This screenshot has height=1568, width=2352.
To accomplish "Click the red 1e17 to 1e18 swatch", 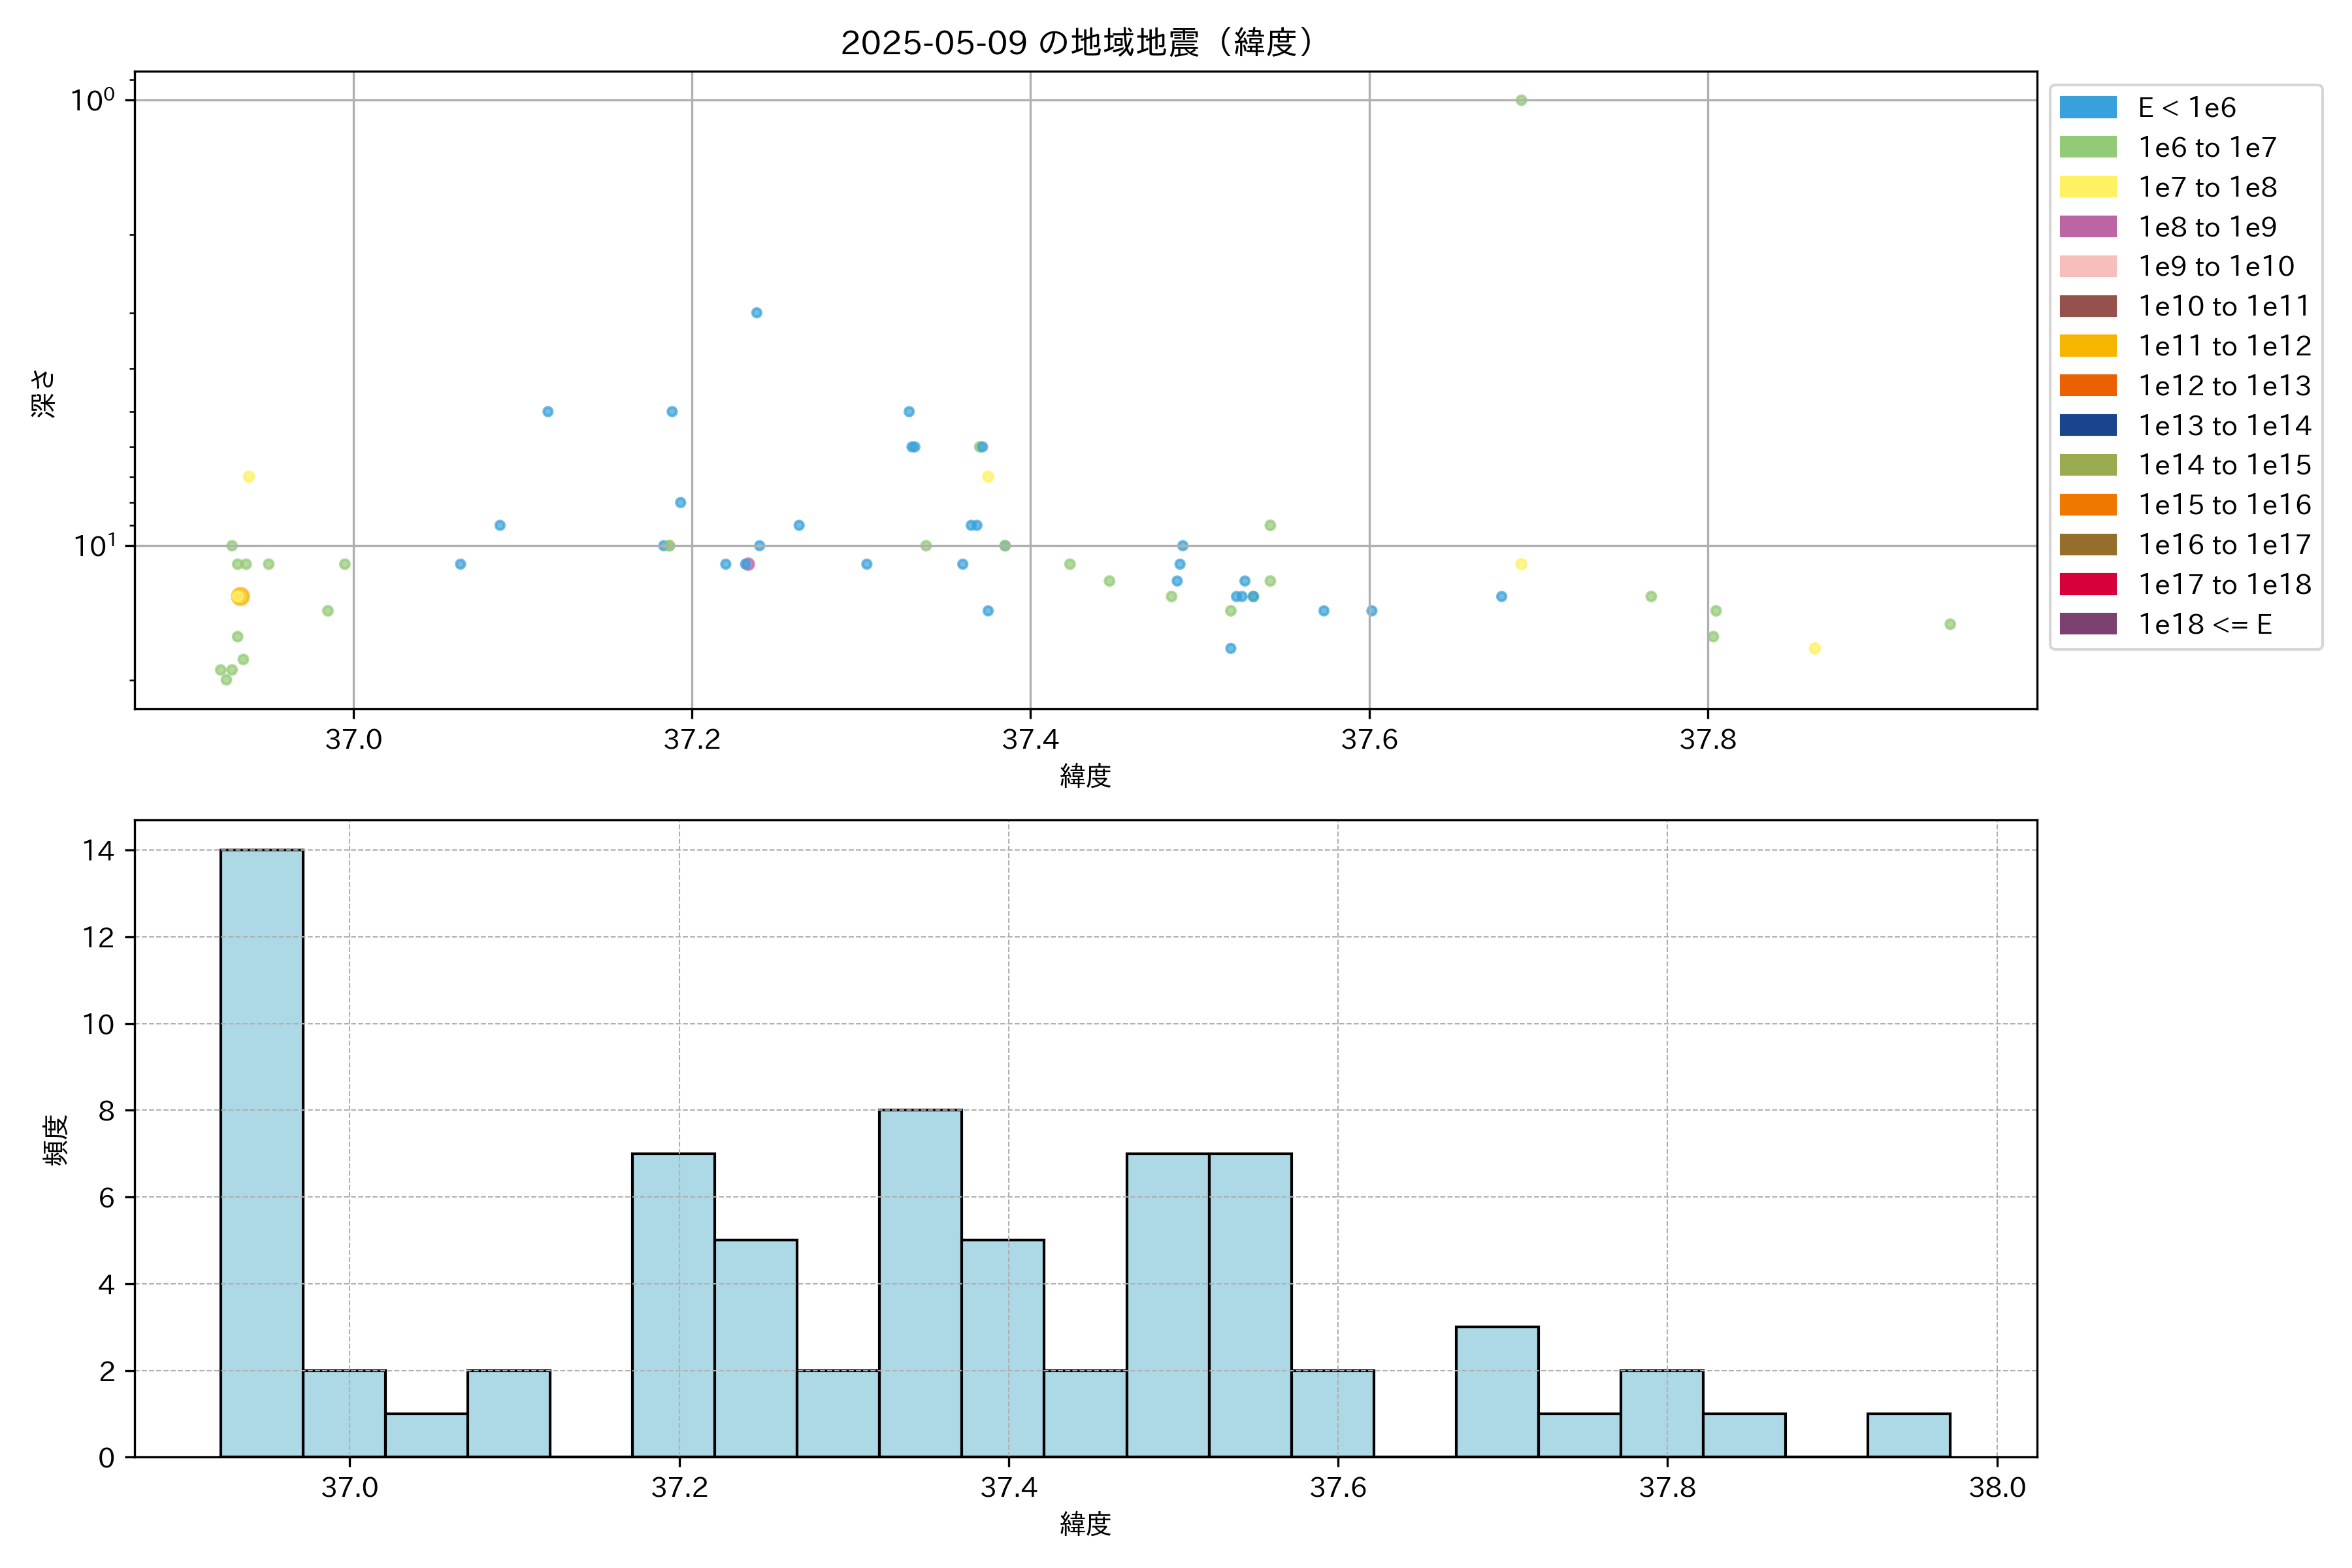I will point(2088,585).
